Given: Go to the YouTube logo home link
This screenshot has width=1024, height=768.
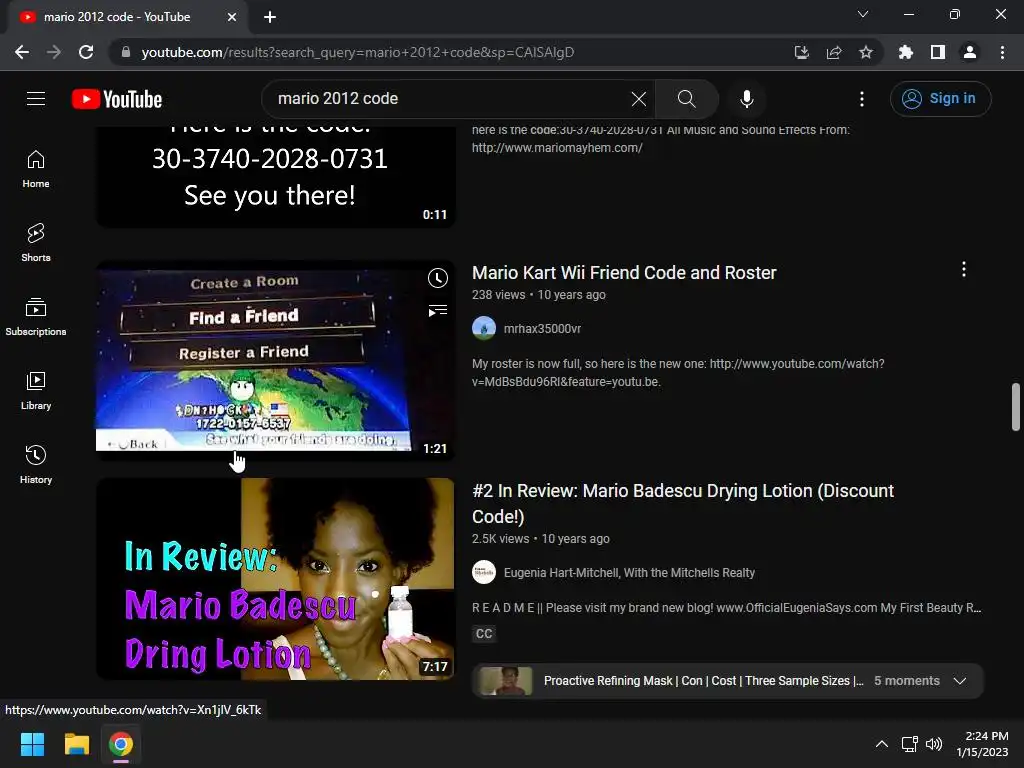Looking at the screenshot, I should point(117,99).
